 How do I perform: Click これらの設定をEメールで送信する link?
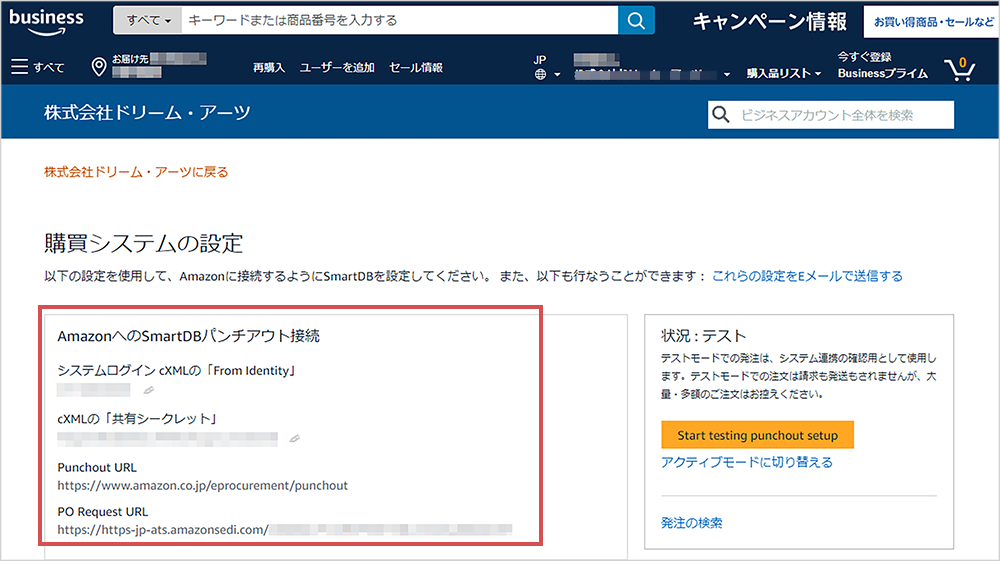coord(807,276)
